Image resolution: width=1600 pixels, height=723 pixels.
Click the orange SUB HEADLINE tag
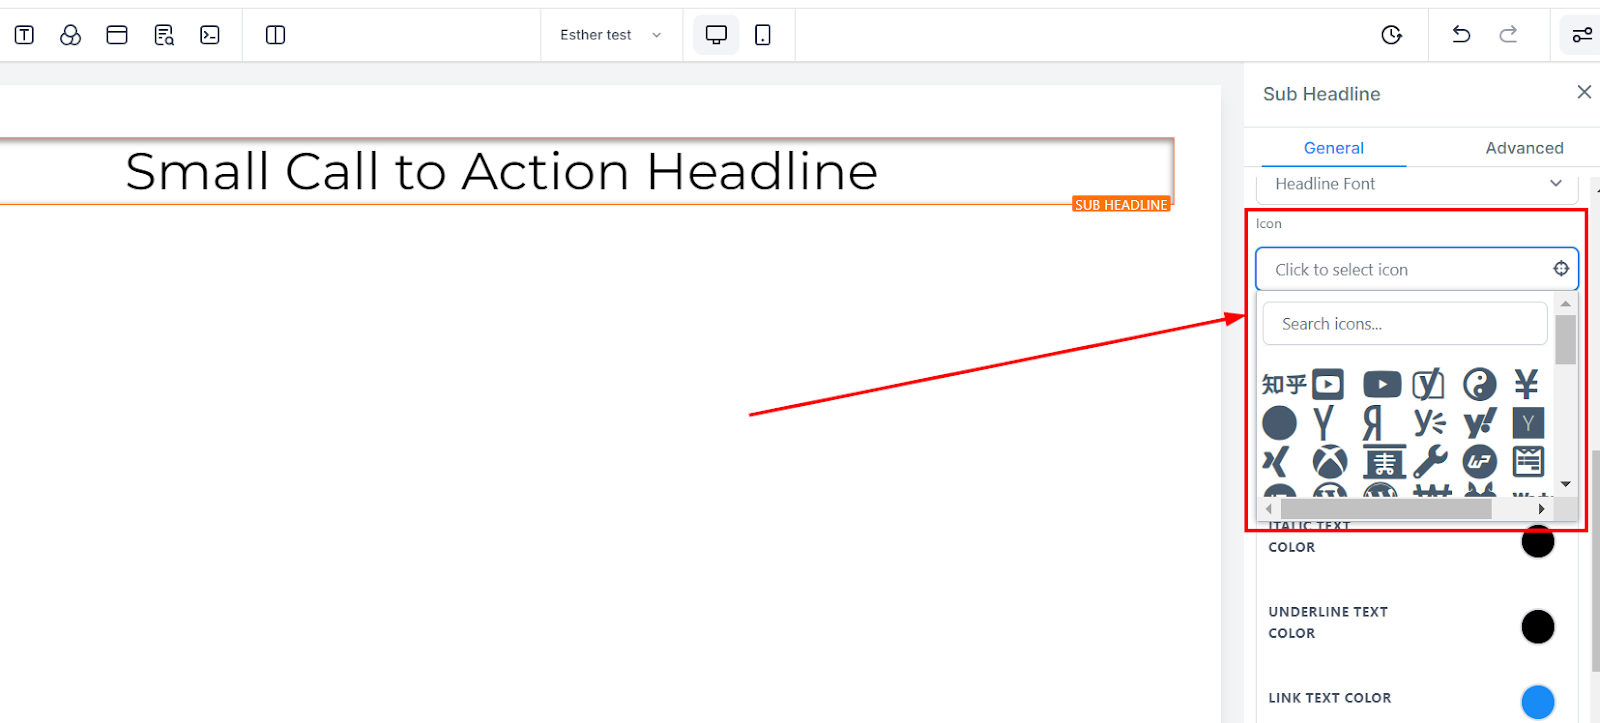click(x=1121, y=204)
